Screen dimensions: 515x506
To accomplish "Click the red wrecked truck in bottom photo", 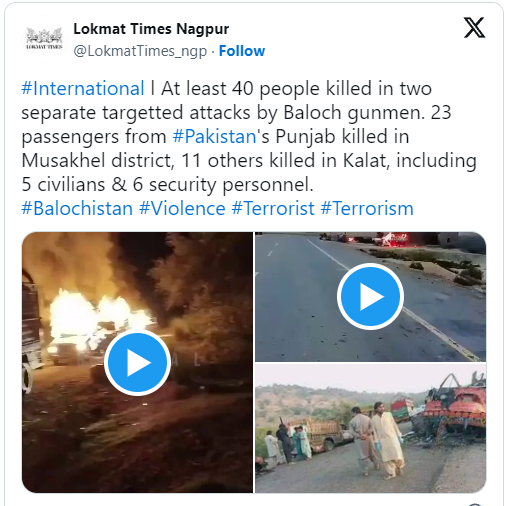I will tap(450, 408).
